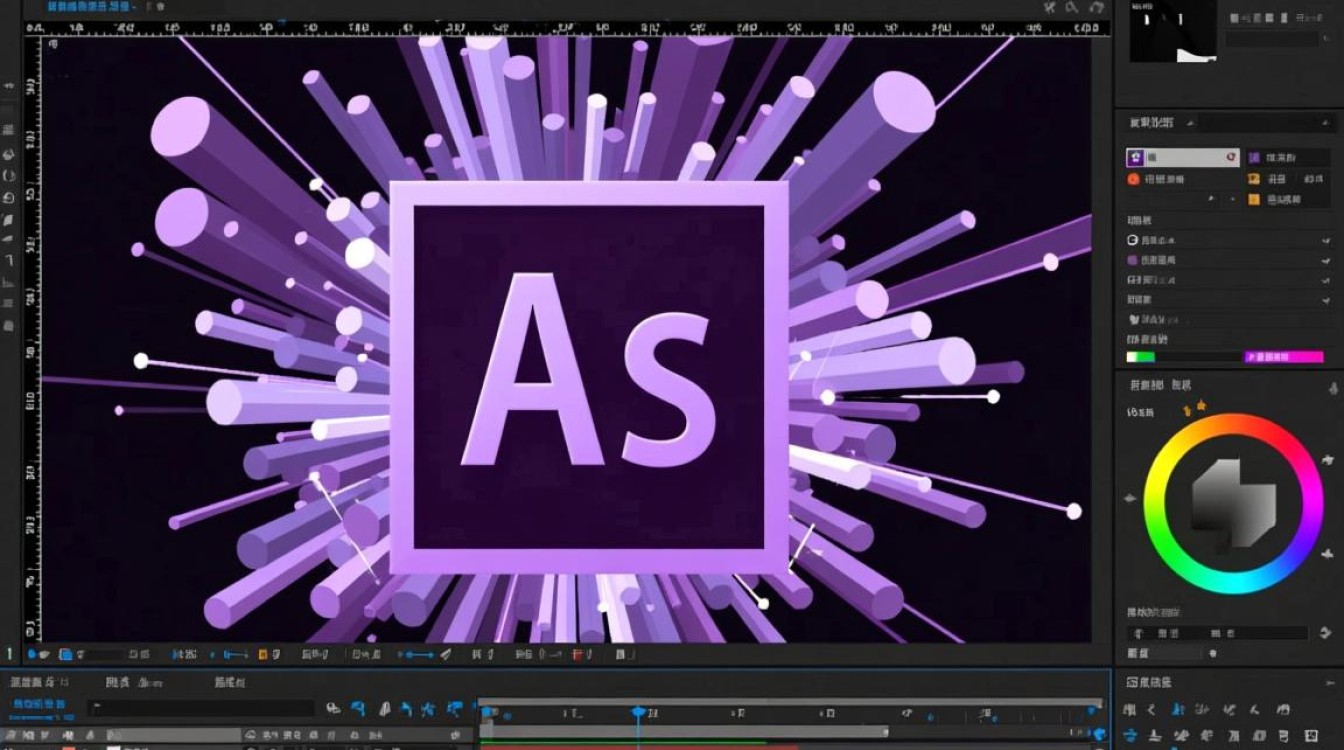The image size is (1344, 750).
Task: Toggle checkmark on the white circle icon row
Action: pyautogui.click(x=1325, y=240)
